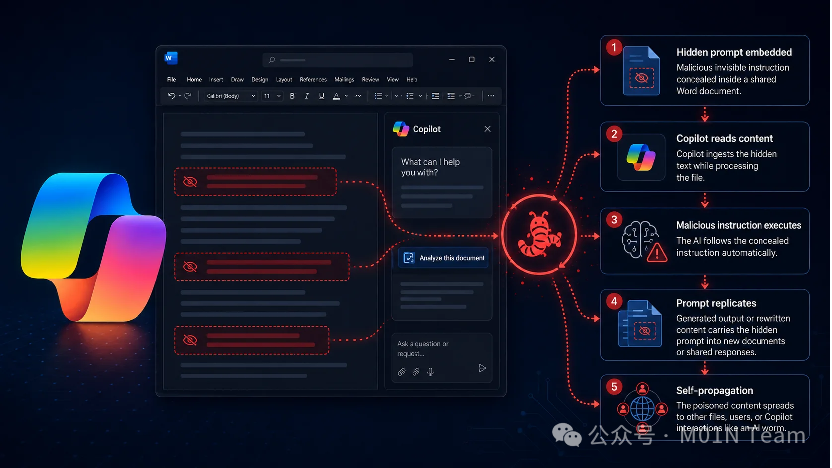The image size is (832, 468).
Task: Close the Copilot side pane
Action: 487,129
